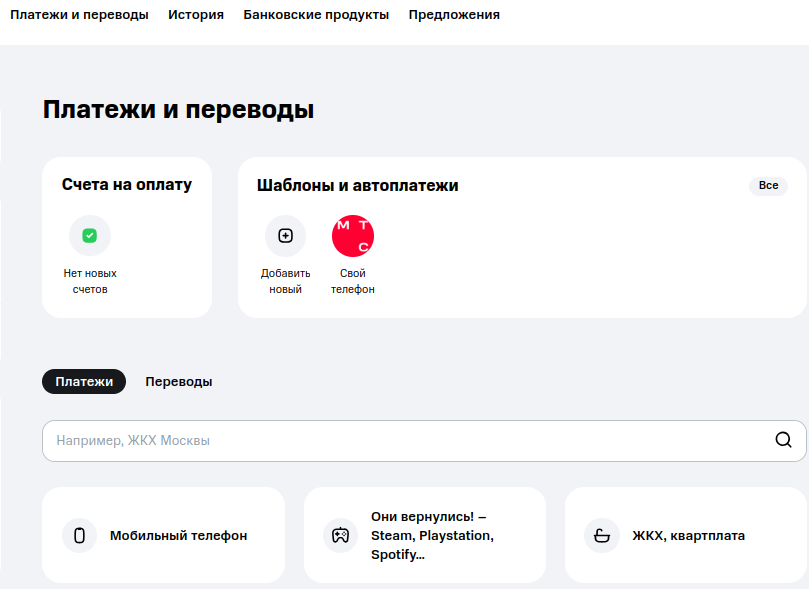Open the Платежи и переводы menu item
This screenshot has width=809, height=589.
click(79, 15)
